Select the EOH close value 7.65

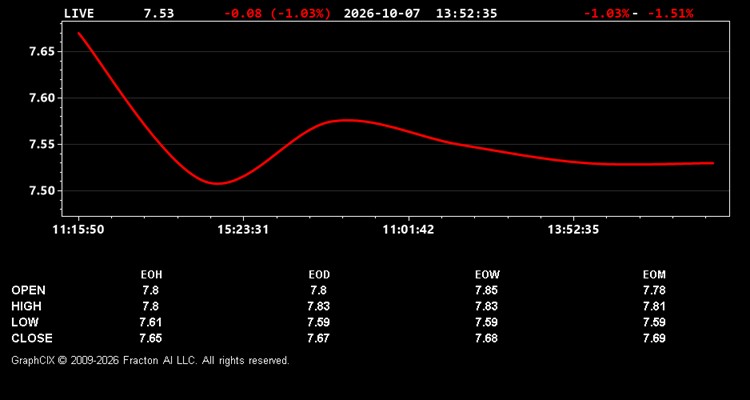click(x=150, y=338)
